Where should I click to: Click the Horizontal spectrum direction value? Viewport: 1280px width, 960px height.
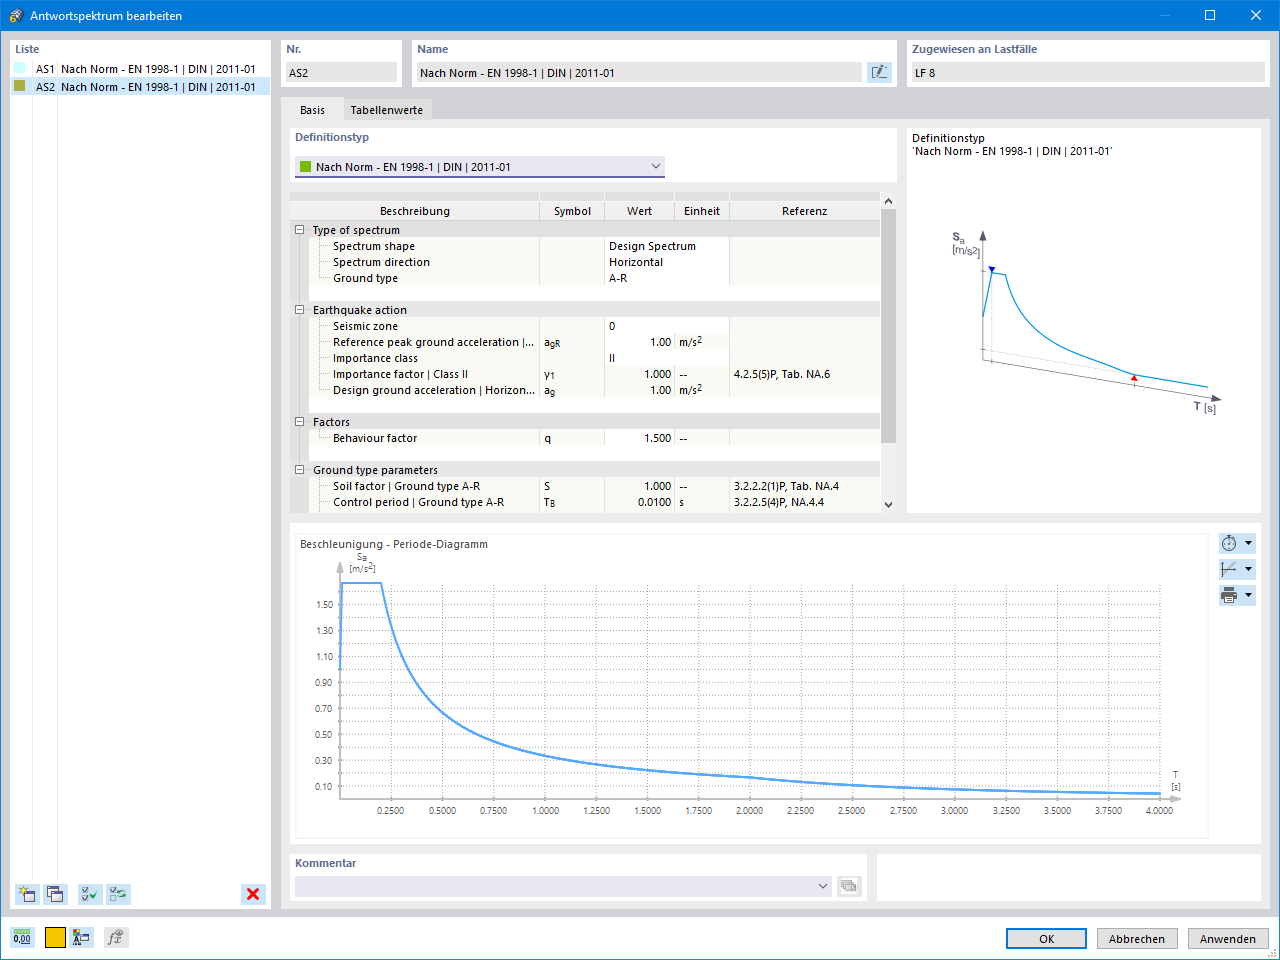(x=666, y=262)
